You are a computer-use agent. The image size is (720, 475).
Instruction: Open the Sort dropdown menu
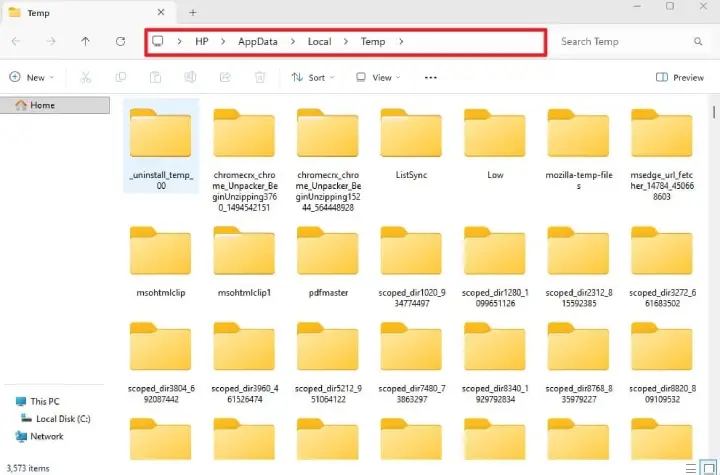click(313, 77)
